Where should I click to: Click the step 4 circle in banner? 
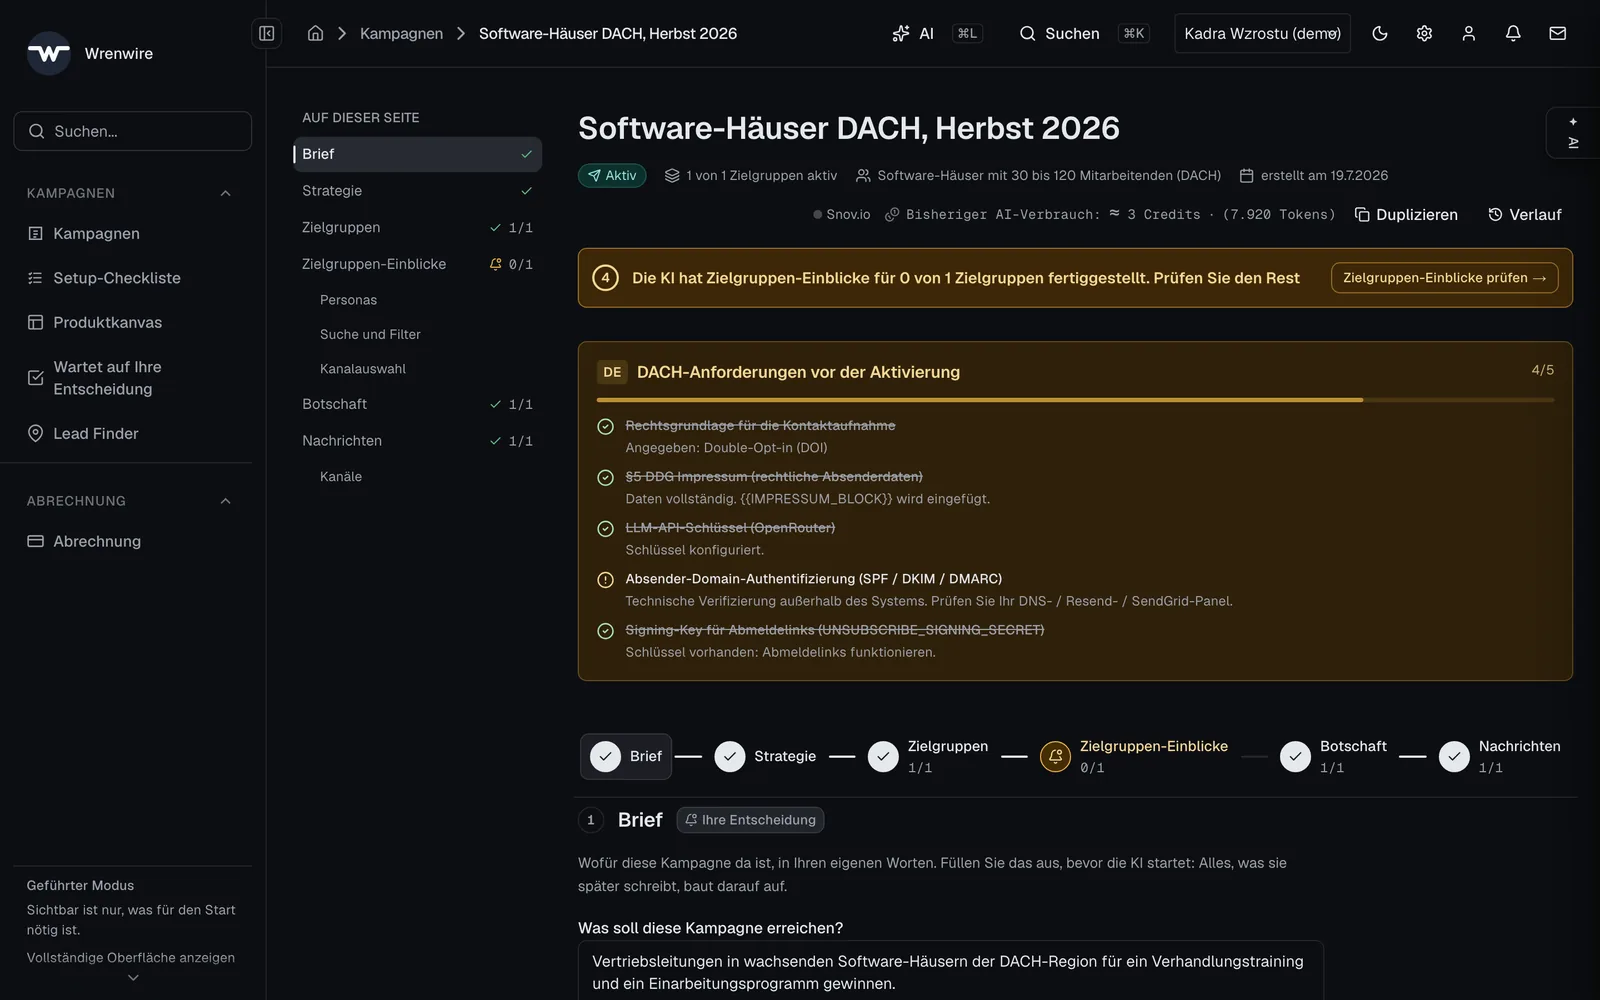tap(605, 278)
